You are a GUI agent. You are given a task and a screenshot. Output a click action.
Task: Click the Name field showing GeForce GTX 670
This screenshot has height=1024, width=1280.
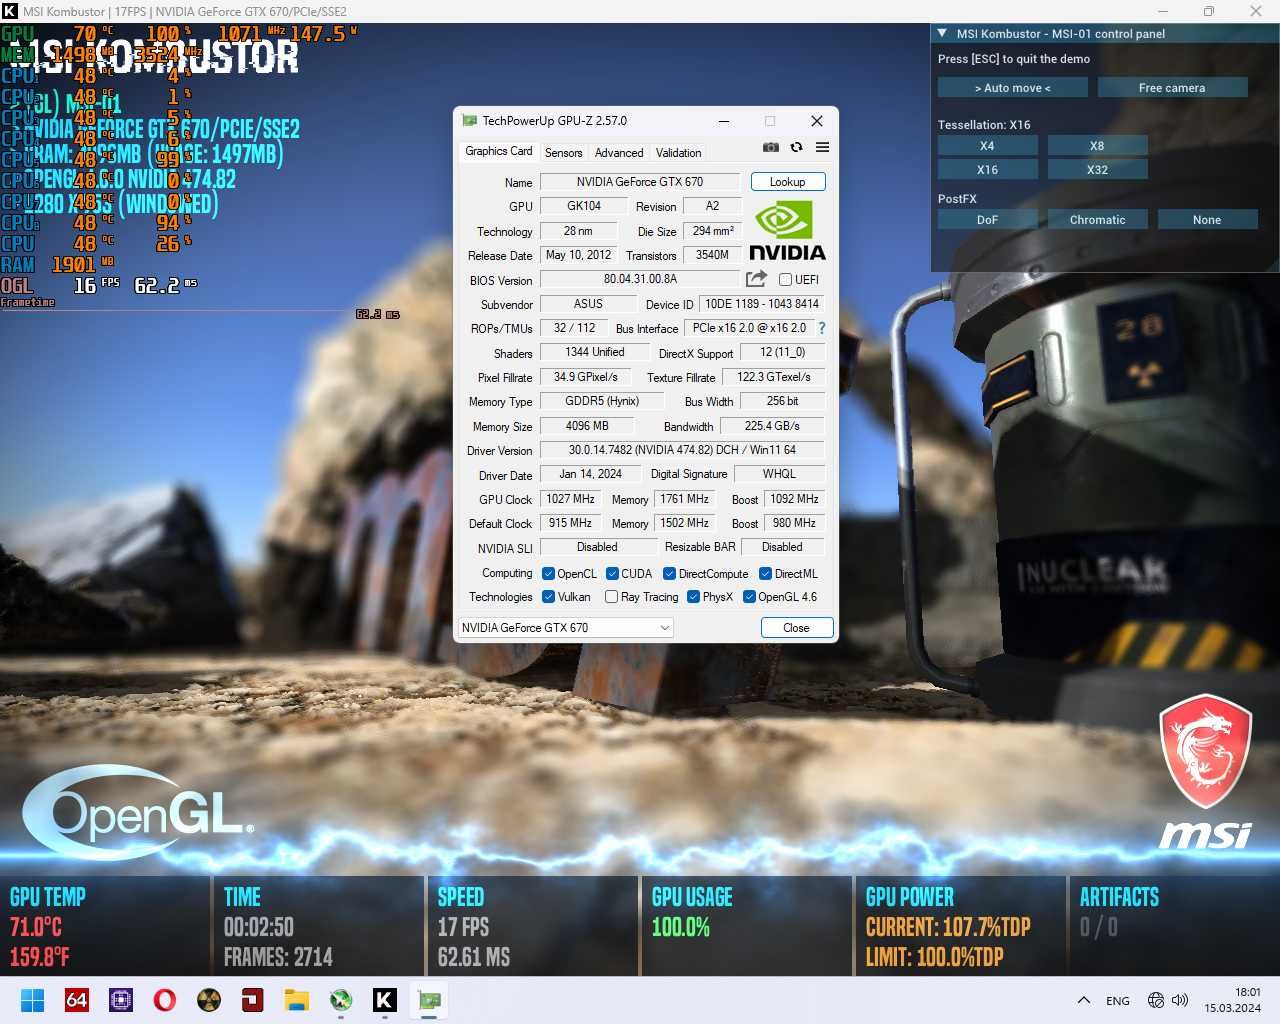(x=639, y=182)
